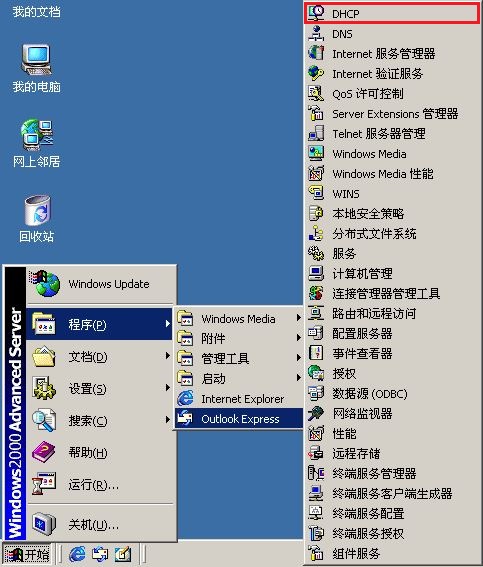
Task: Expand the 启动 submenu
Action: tap(239, 379)
